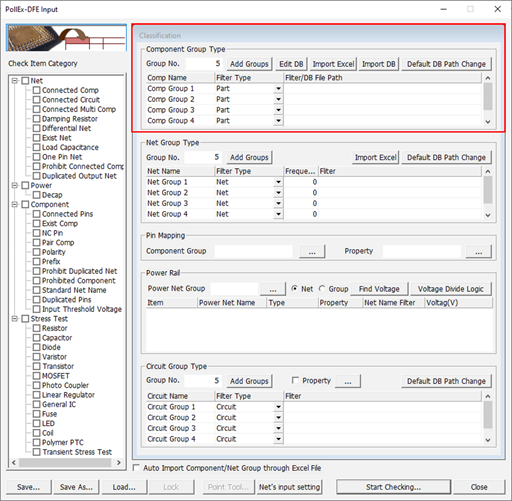
Task: Open Voltage Divide Logic
Action: pyautogui.click(x=451, y=289)
